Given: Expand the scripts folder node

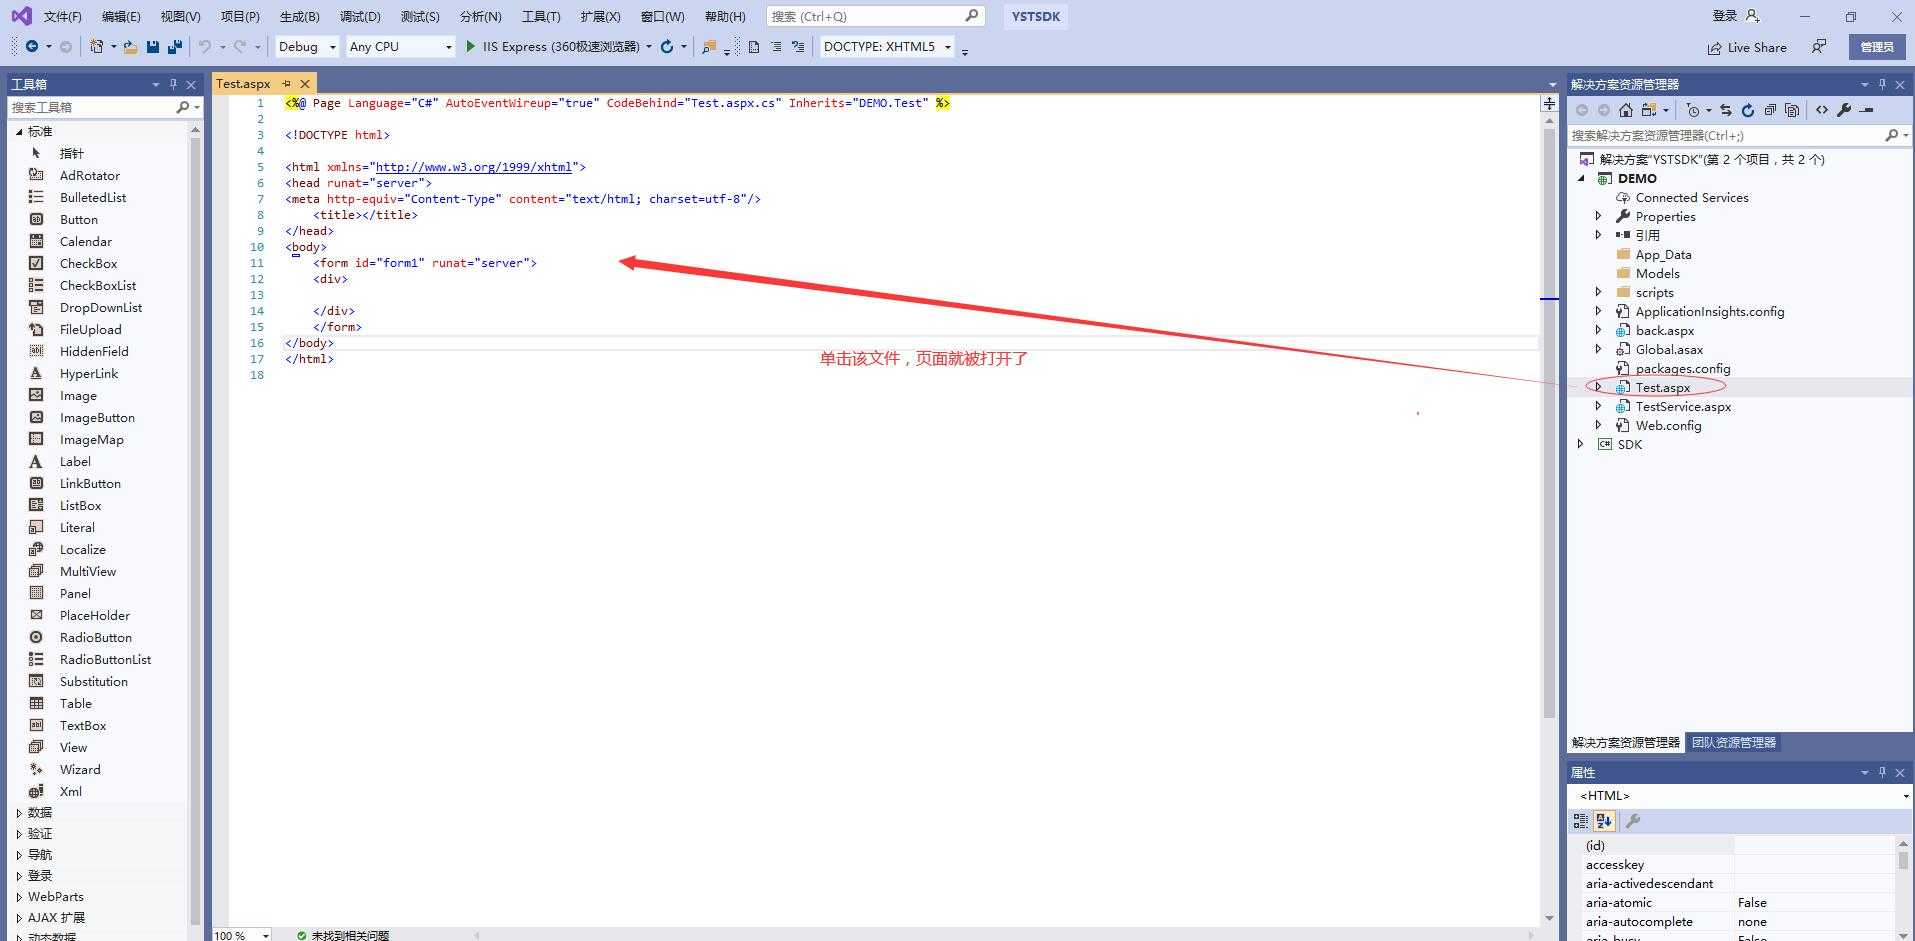Looking at the screenshot, I should pos(1598,292).
